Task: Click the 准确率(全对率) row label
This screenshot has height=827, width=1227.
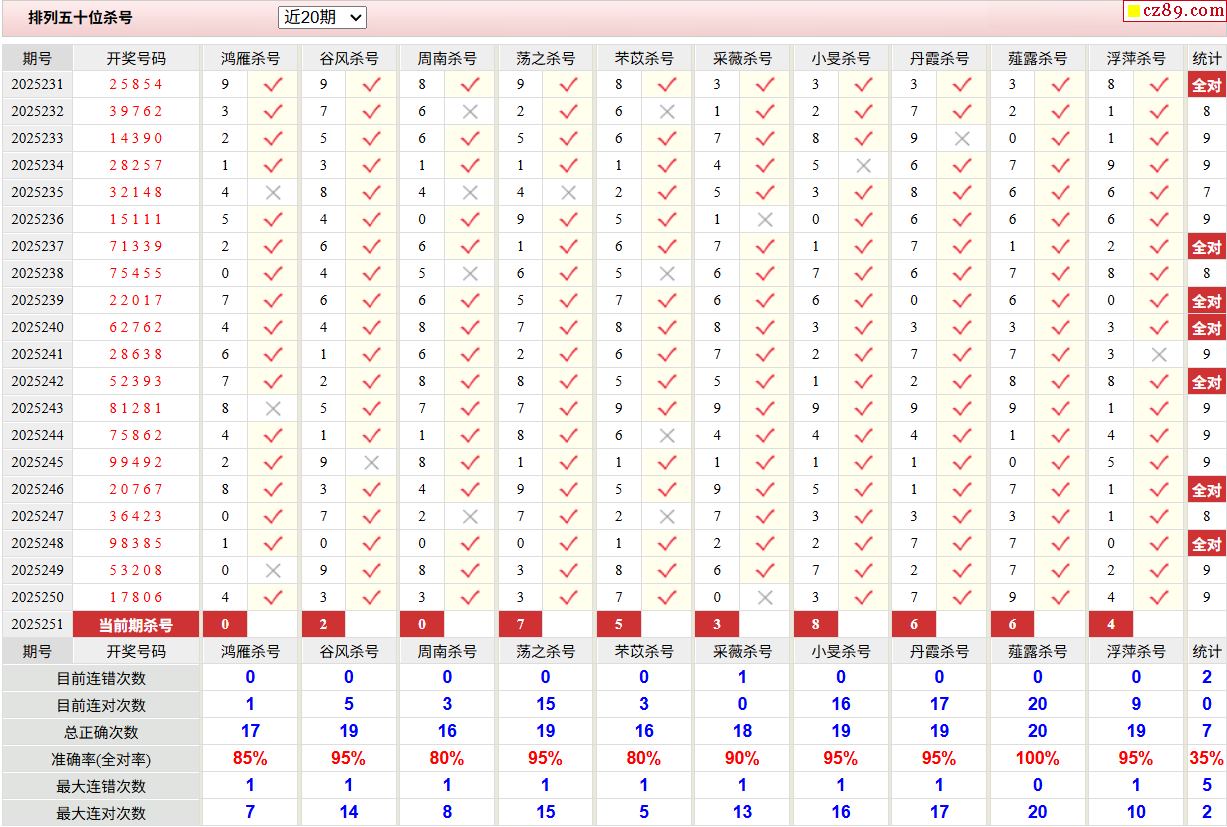Action: (101, 759)
